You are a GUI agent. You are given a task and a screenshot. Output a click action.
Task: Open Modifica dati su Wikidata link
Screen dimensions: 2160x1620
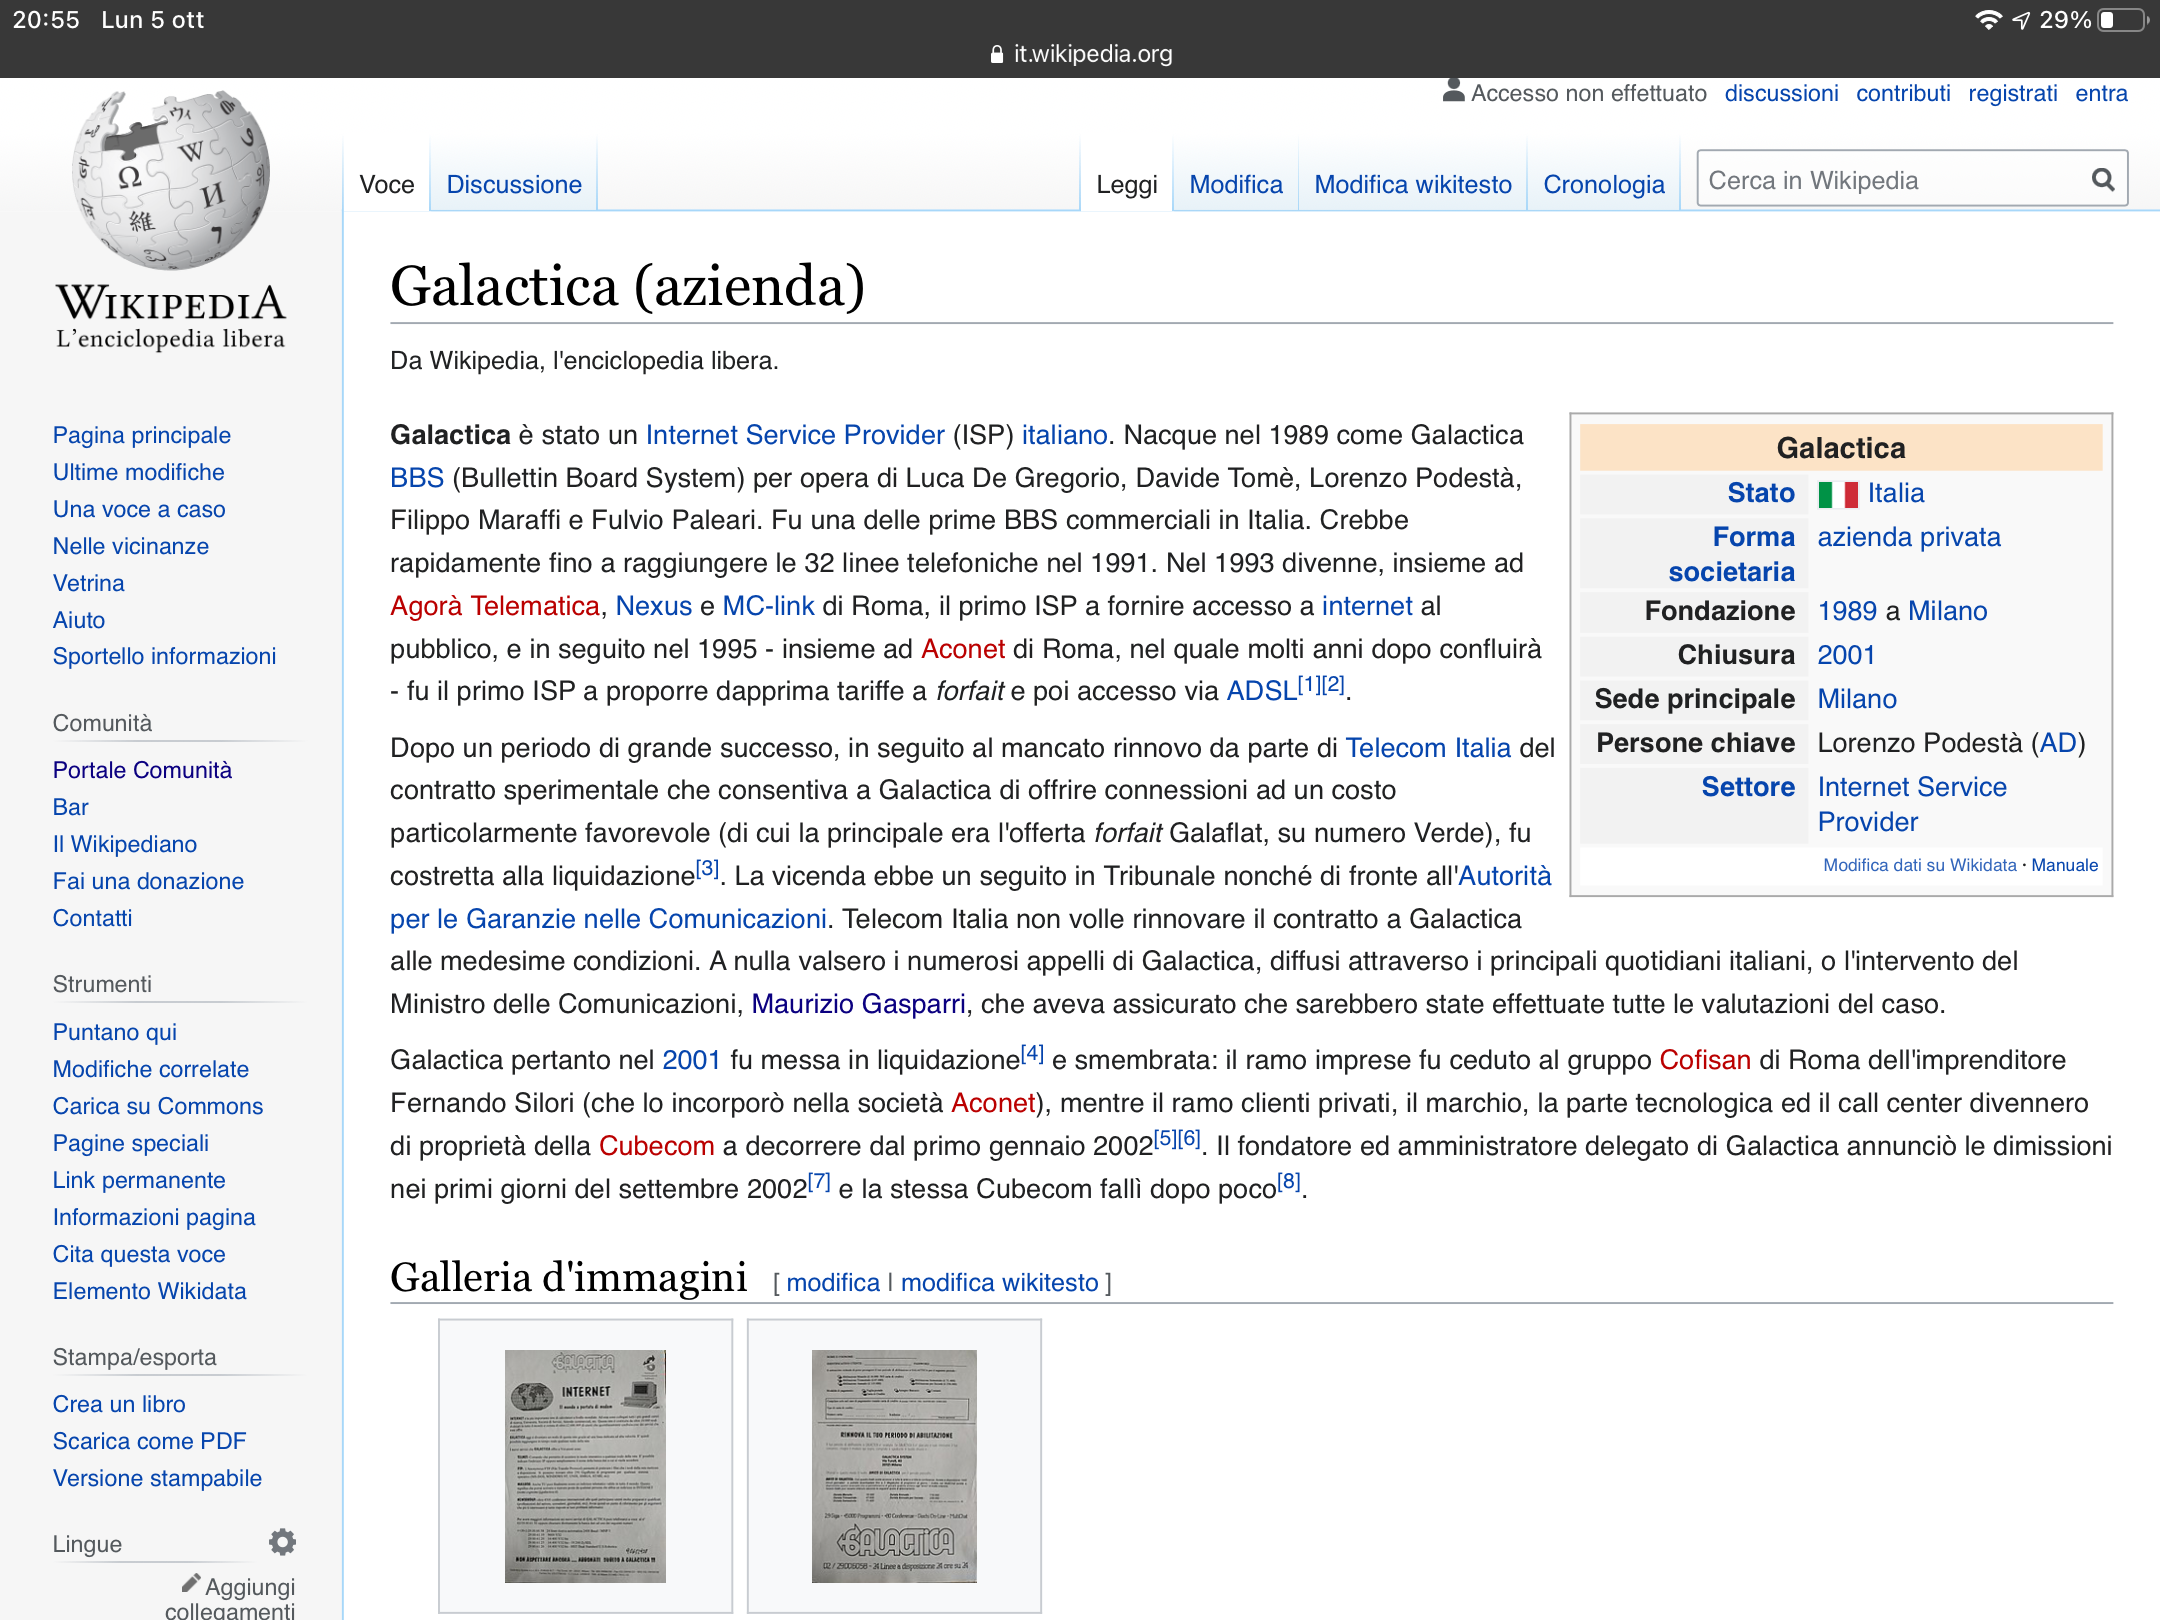click(1919, 865)
